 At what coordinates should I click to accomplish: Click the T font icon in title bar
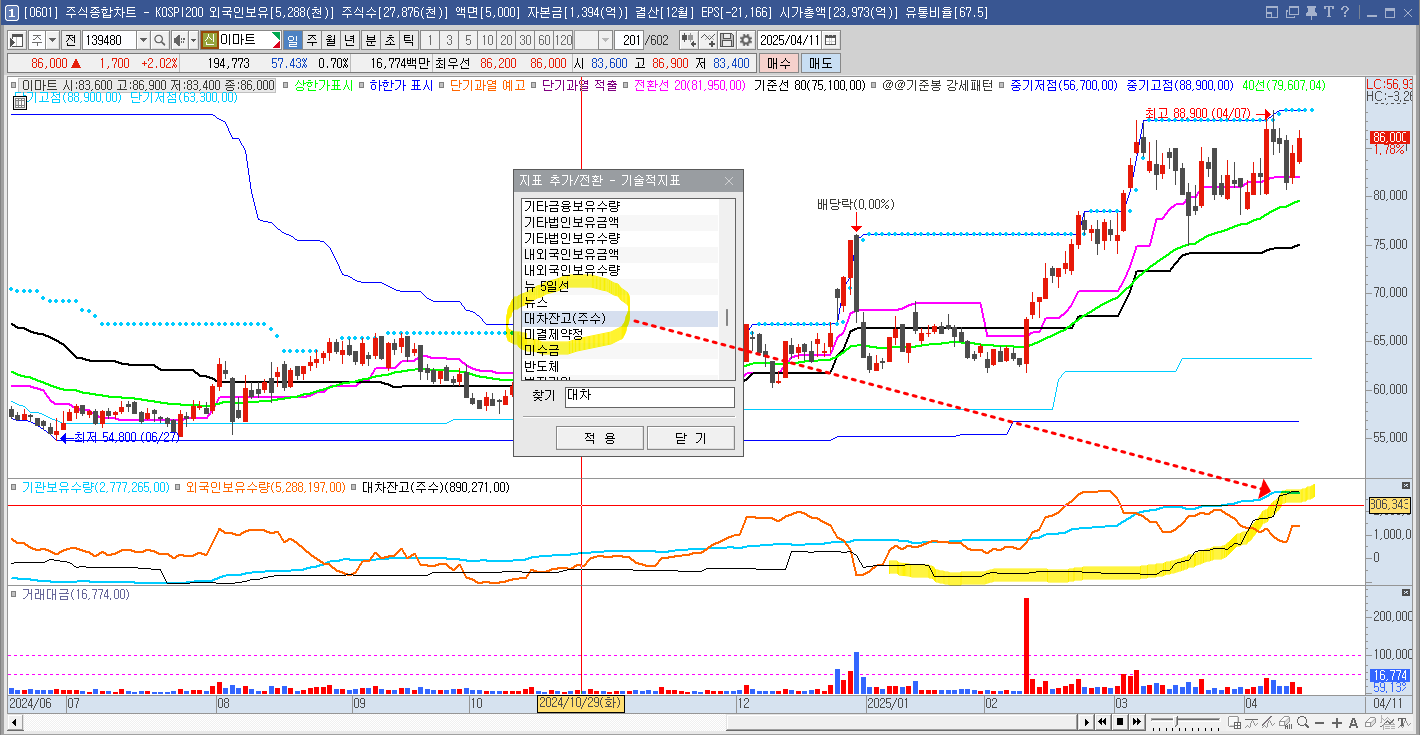[1329, 12]
